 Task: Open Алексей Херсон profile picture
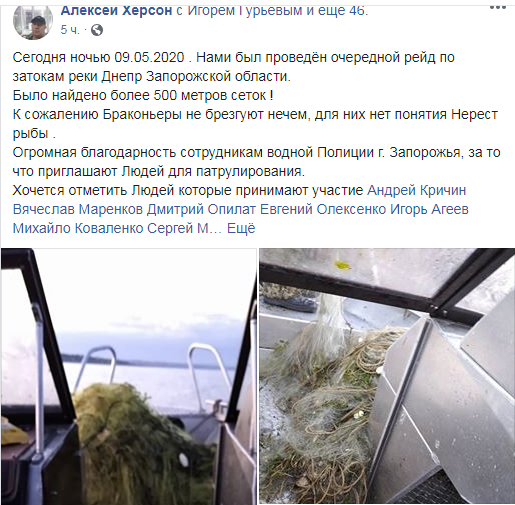33,22
